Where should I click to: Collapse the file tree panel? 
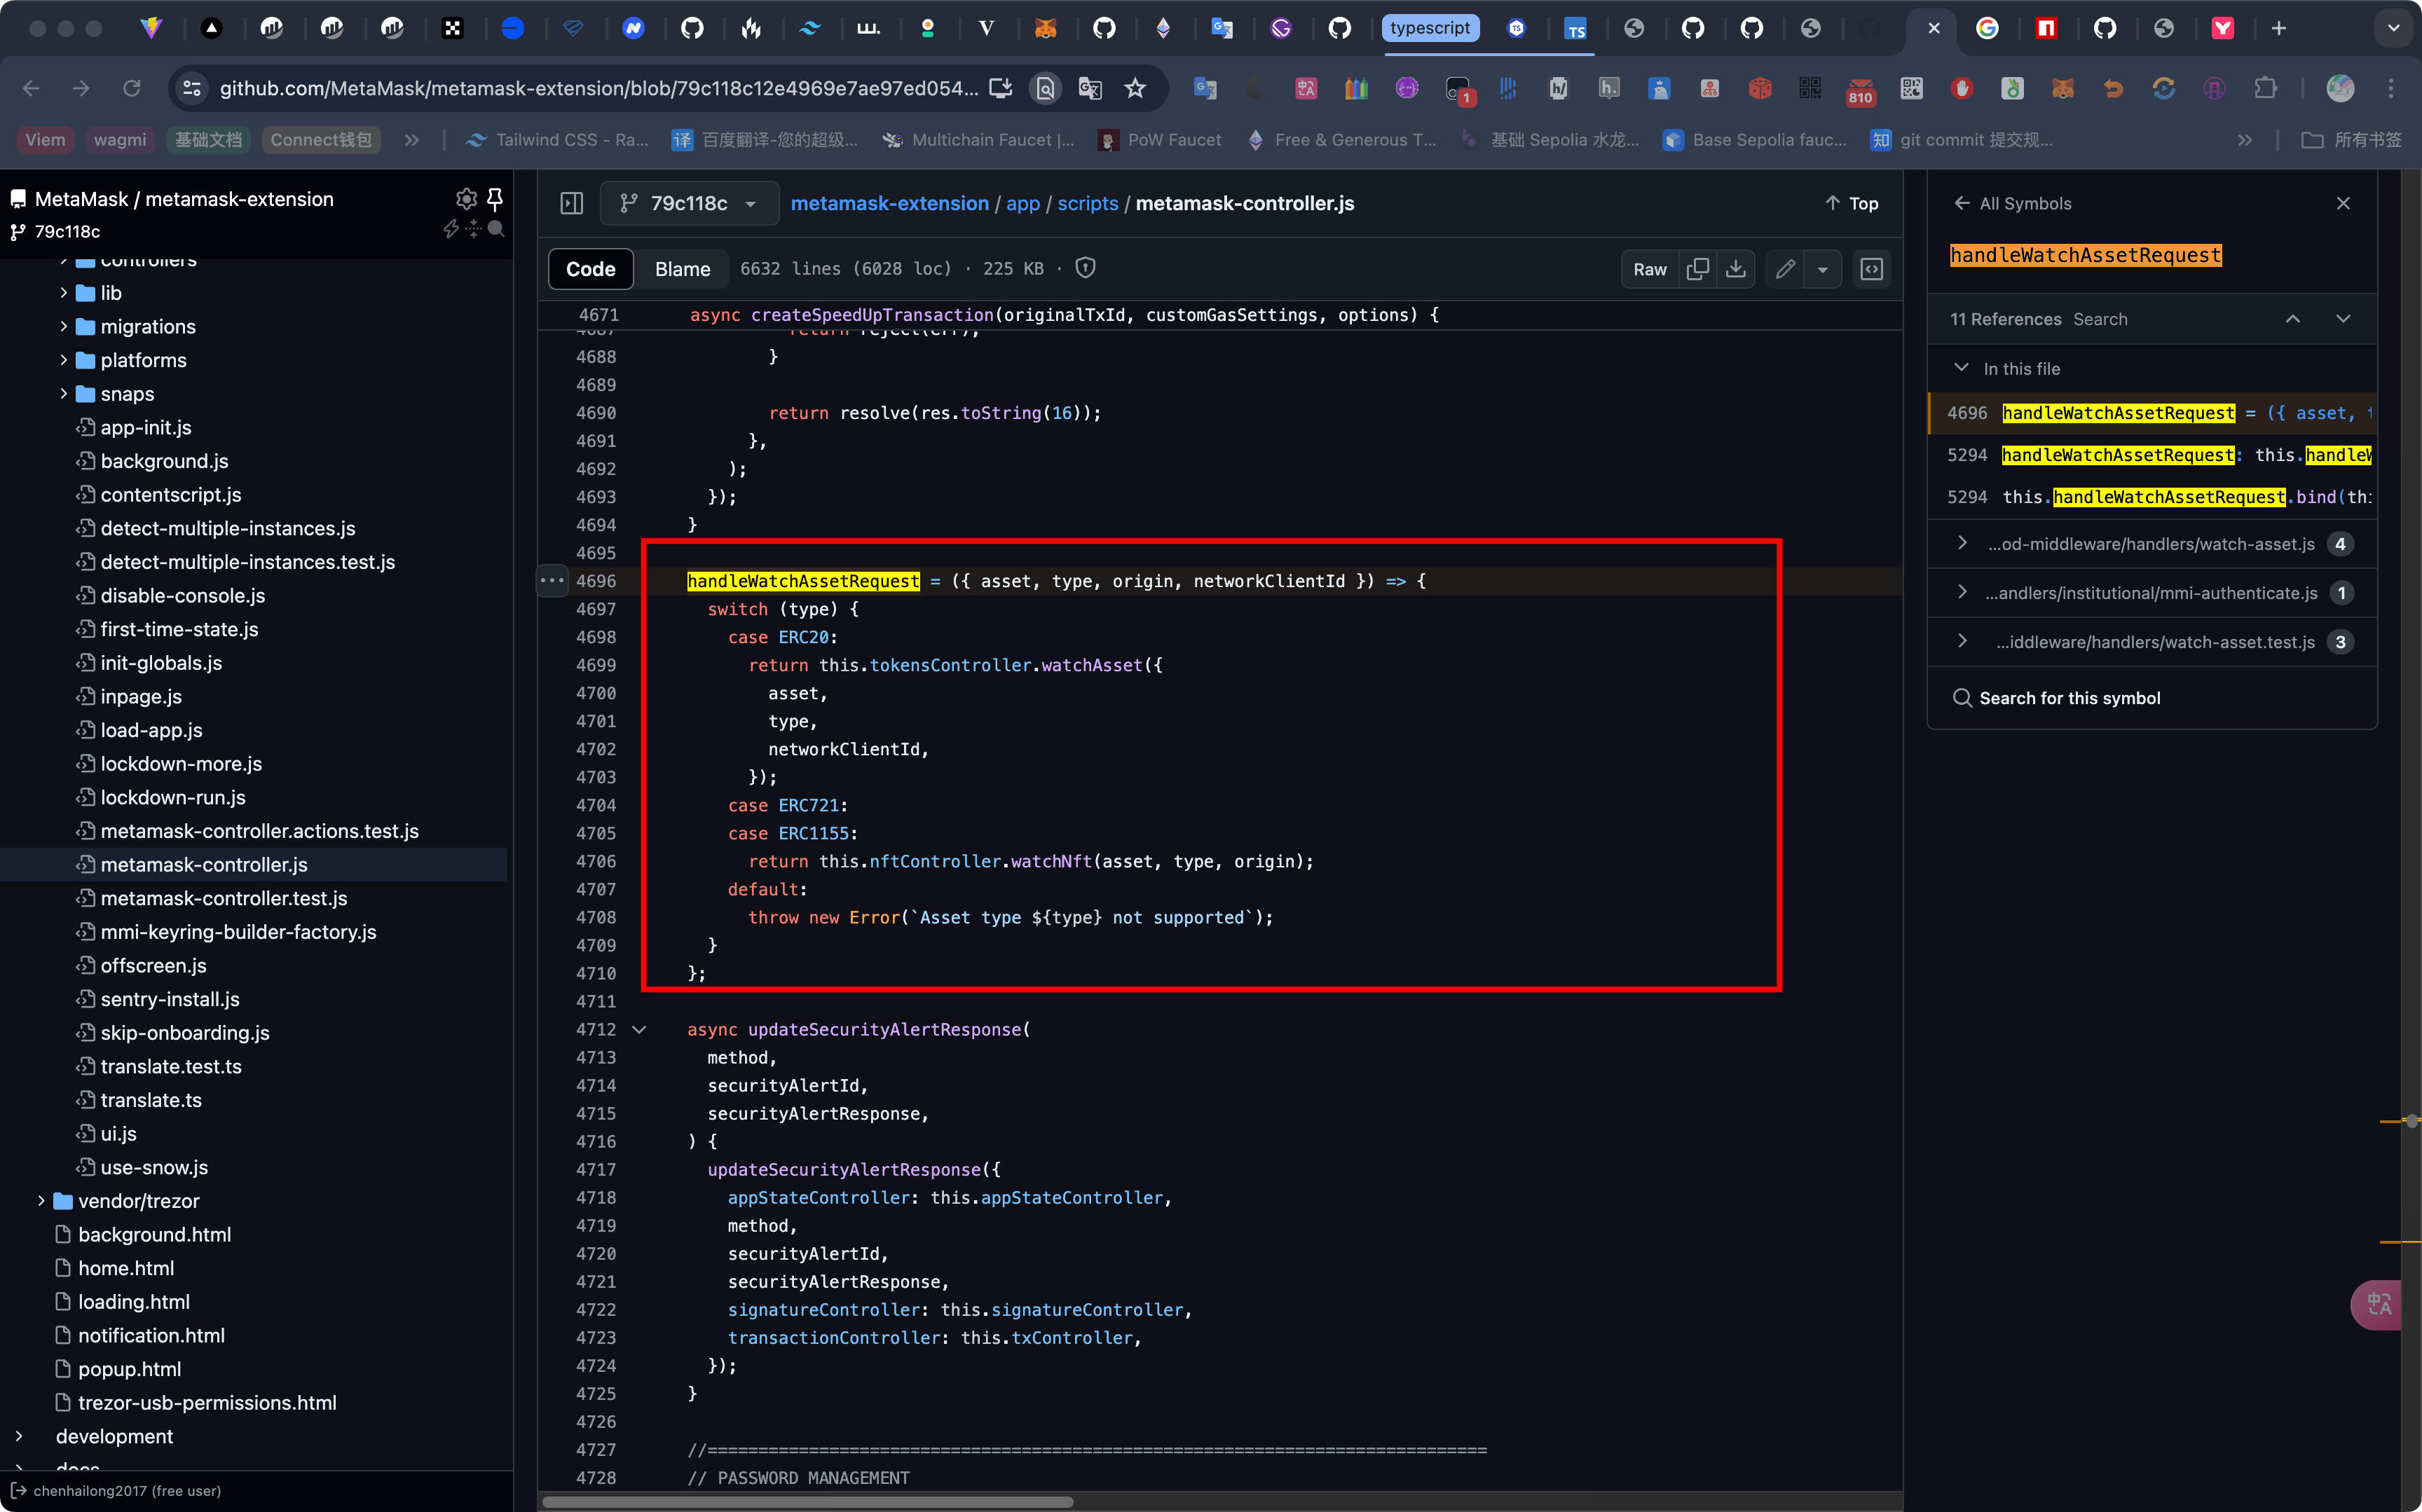(x=572, y=203)
